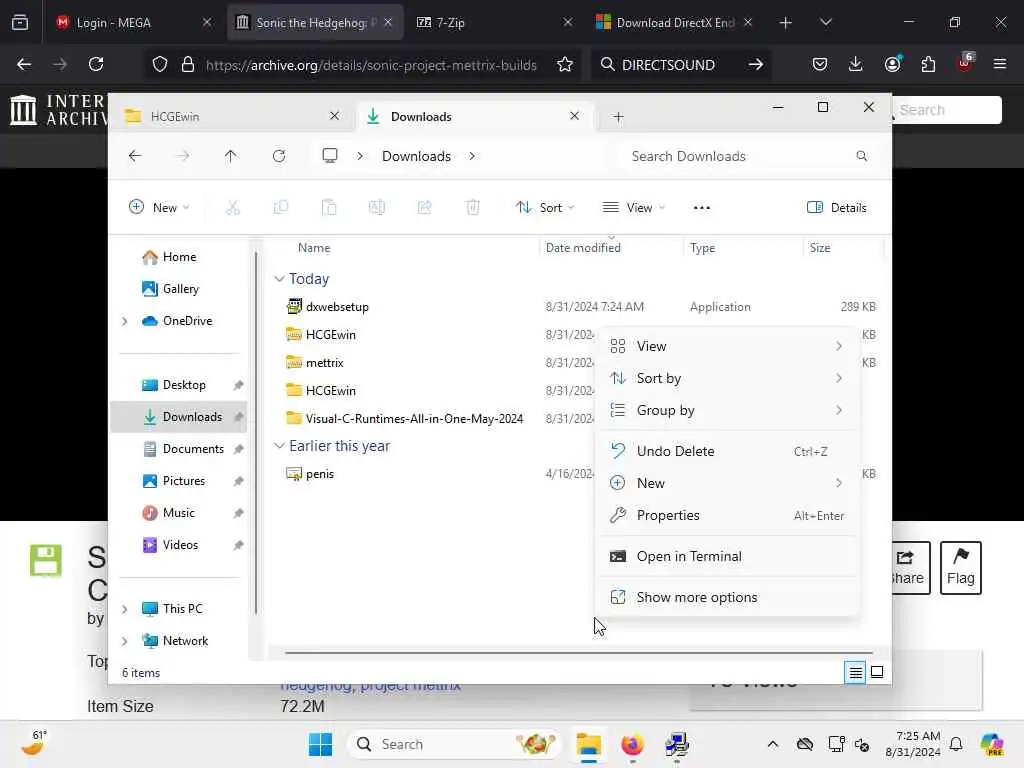Select the mettrix archive file
The height and width of the screenshot is (768, 1024).
[324, 362]
